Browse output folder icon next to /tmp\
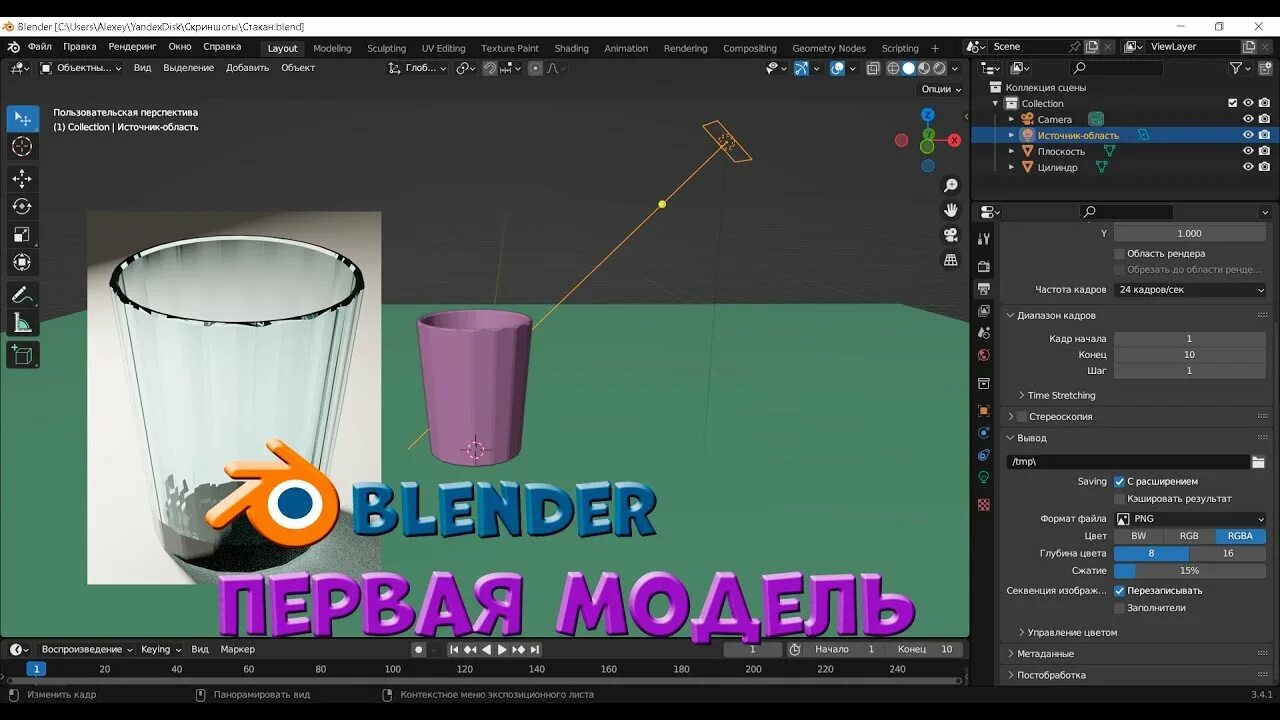The height and width of the screenshot is (720, 1280). (1259, 462)
